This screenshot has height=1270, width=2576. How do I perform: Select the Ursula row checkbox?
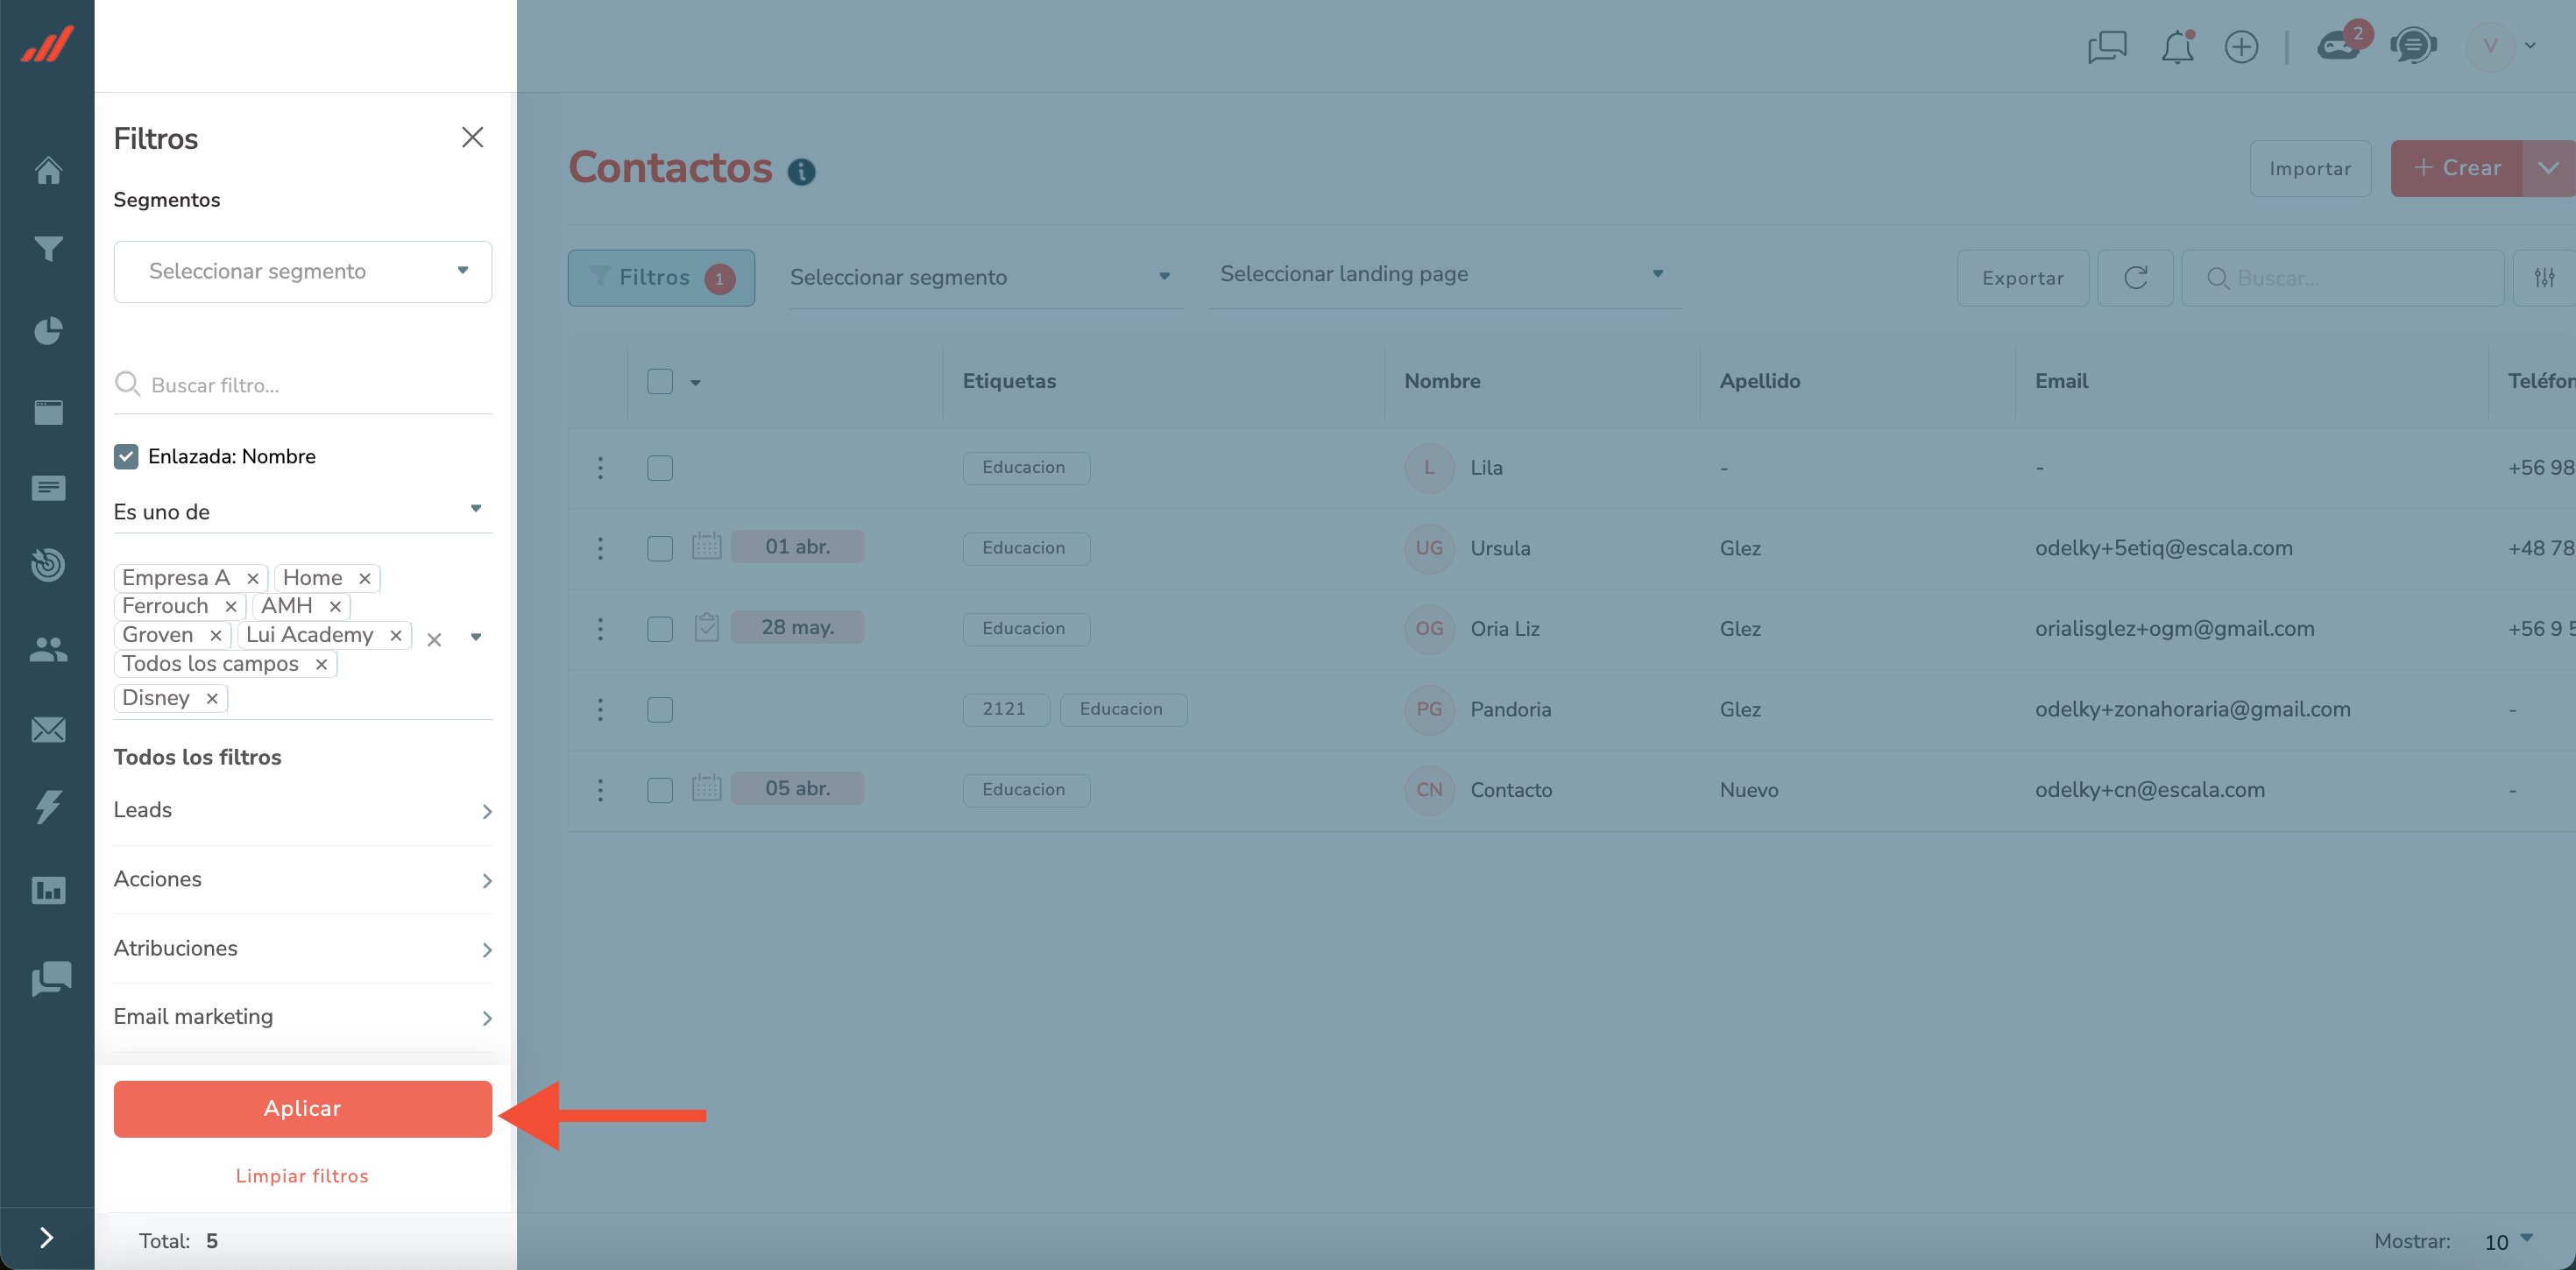pos(660,548)
